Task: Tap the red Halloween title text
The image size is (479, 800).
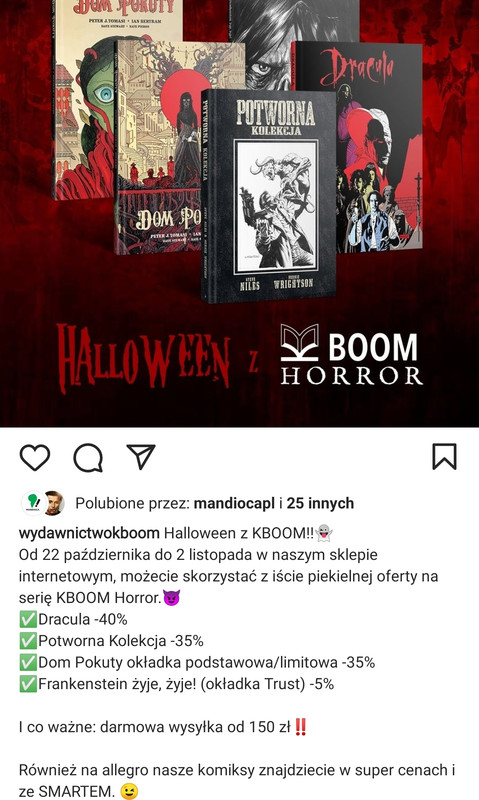Action: 143,357
